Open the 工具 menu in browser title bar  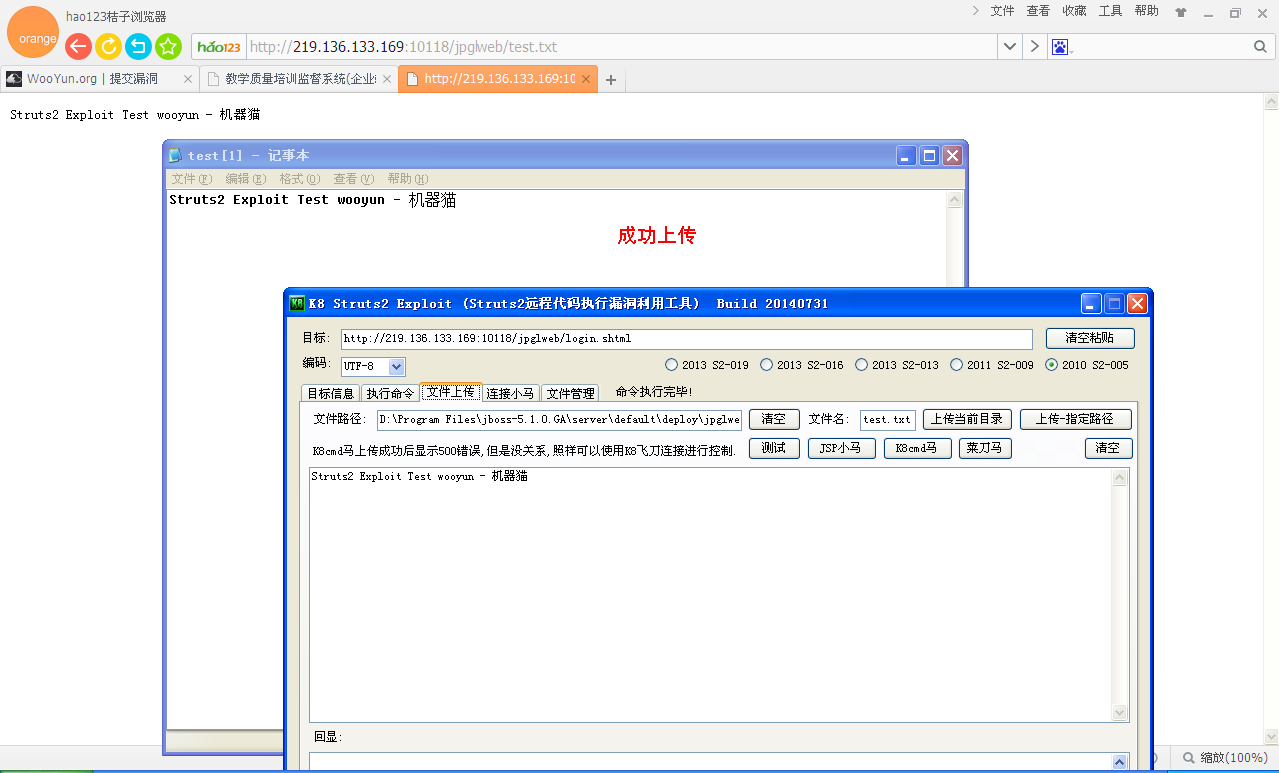coord(1110,11)
